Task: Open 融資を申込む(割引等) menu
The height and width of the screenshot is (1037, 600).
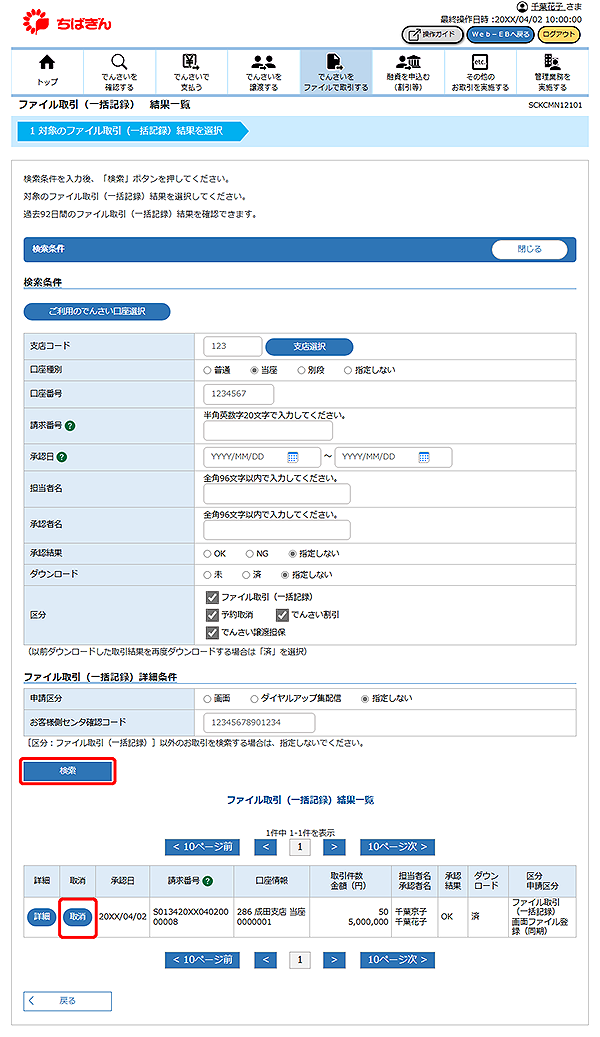Action: point(408,71)
